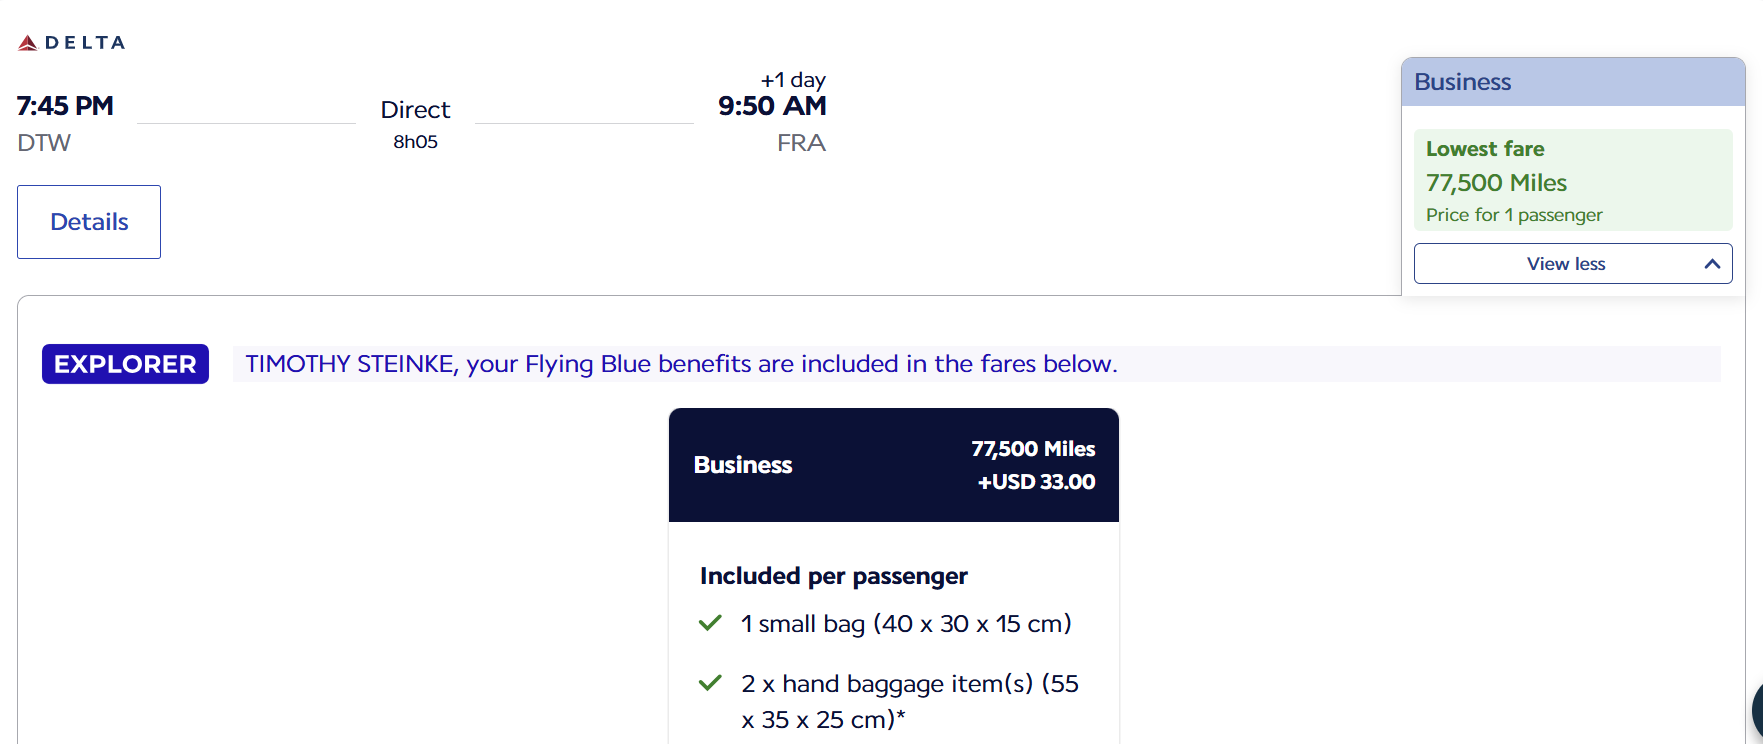The width and height of the screenshot is (1763, 744).
Task: Collapse fares with the View less button
Action: [1565, 264]
